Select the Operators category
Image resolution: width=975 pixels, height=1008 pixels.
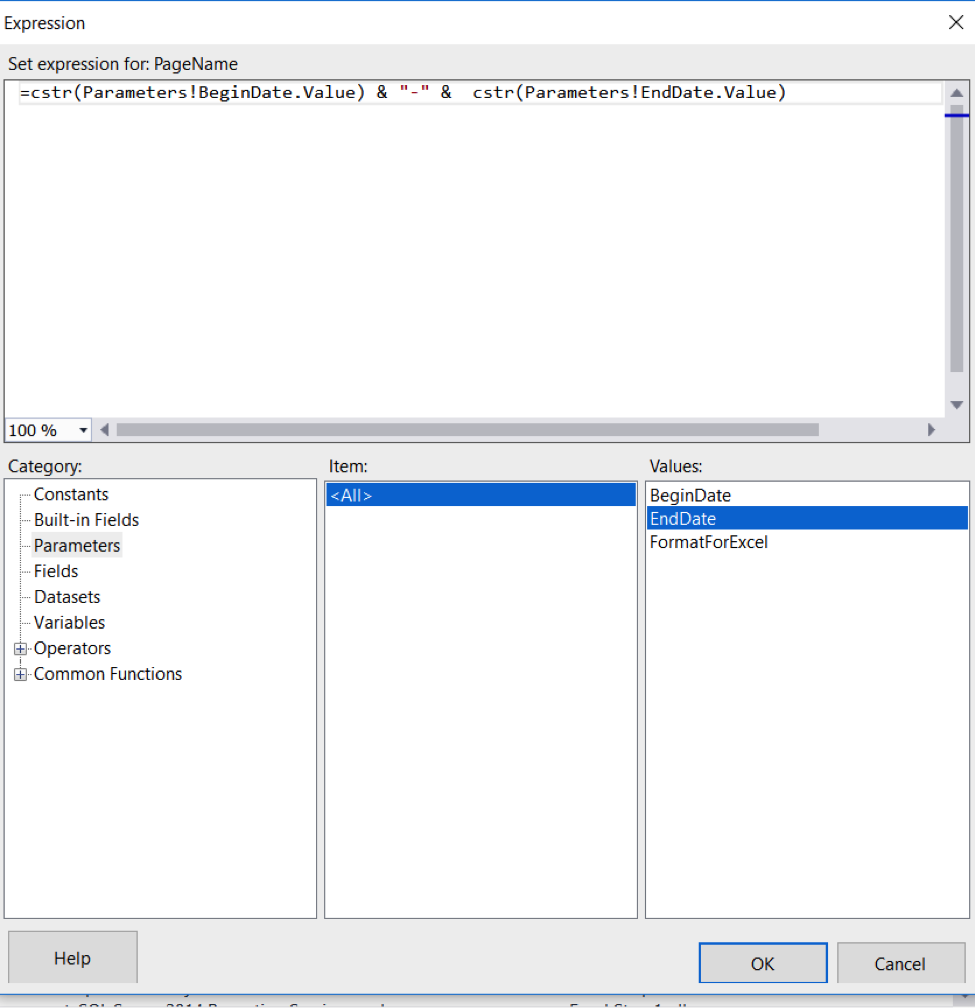(x=72, y=649)
